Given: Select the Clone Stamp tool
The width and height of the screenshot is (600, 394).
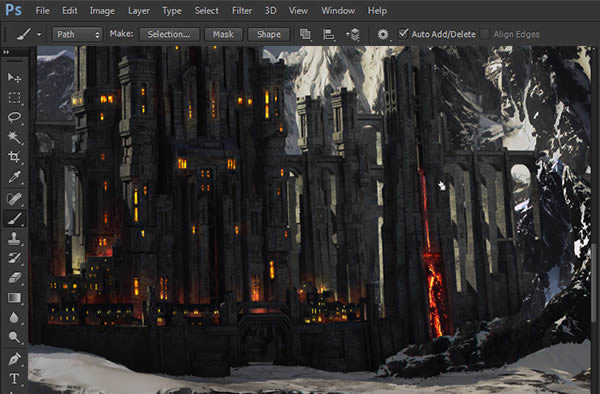Looking at the screenshot, I should click(14, 238).
